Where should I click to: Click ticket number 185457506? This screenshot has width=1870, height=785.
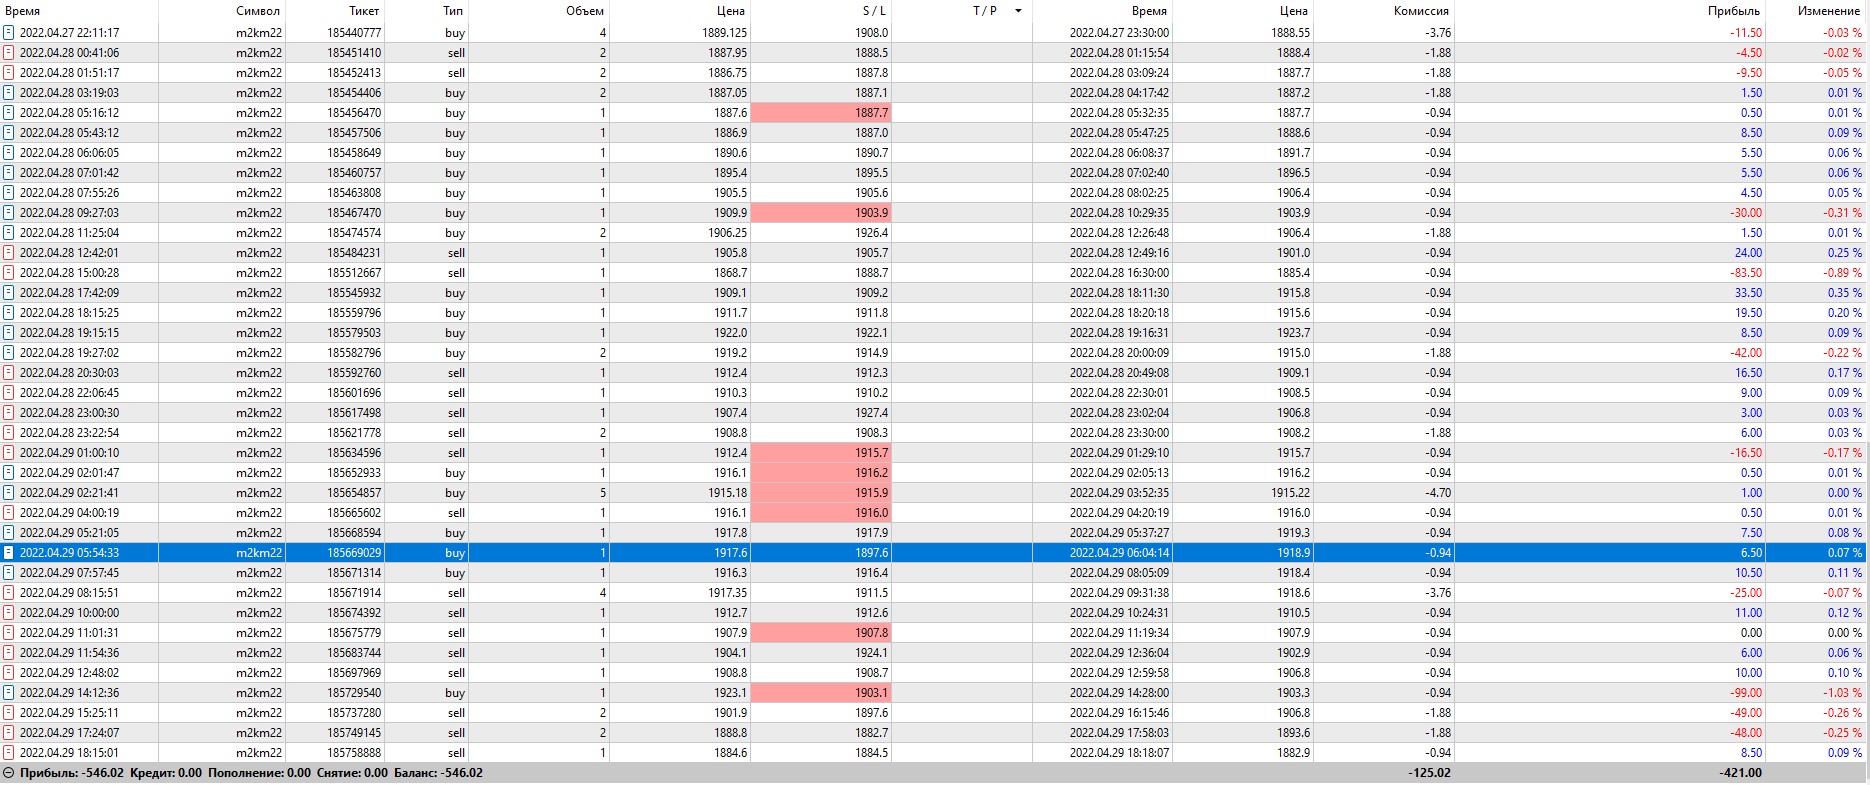click(x=354, y=133)
